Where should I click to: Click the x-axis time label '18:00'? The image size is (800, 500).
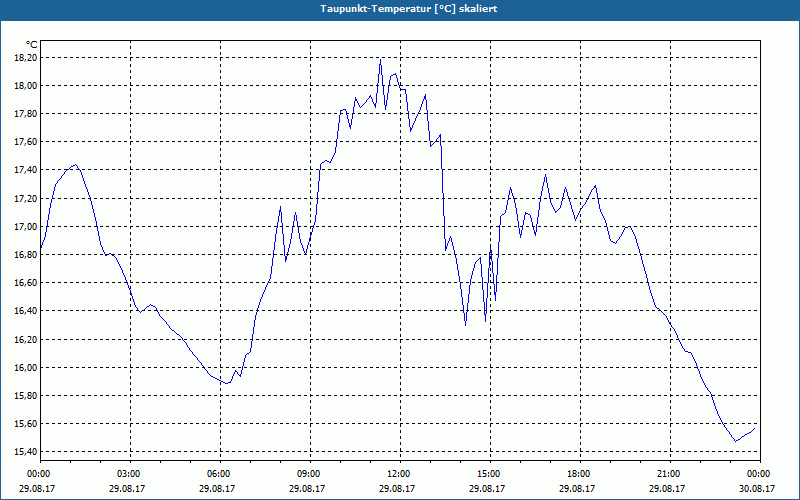580,474
